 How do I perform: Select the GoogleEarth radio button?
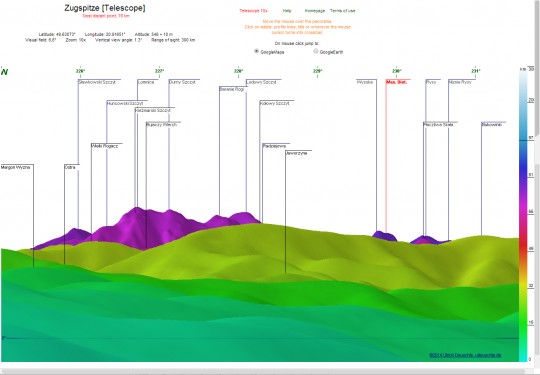tap(315, 51)
